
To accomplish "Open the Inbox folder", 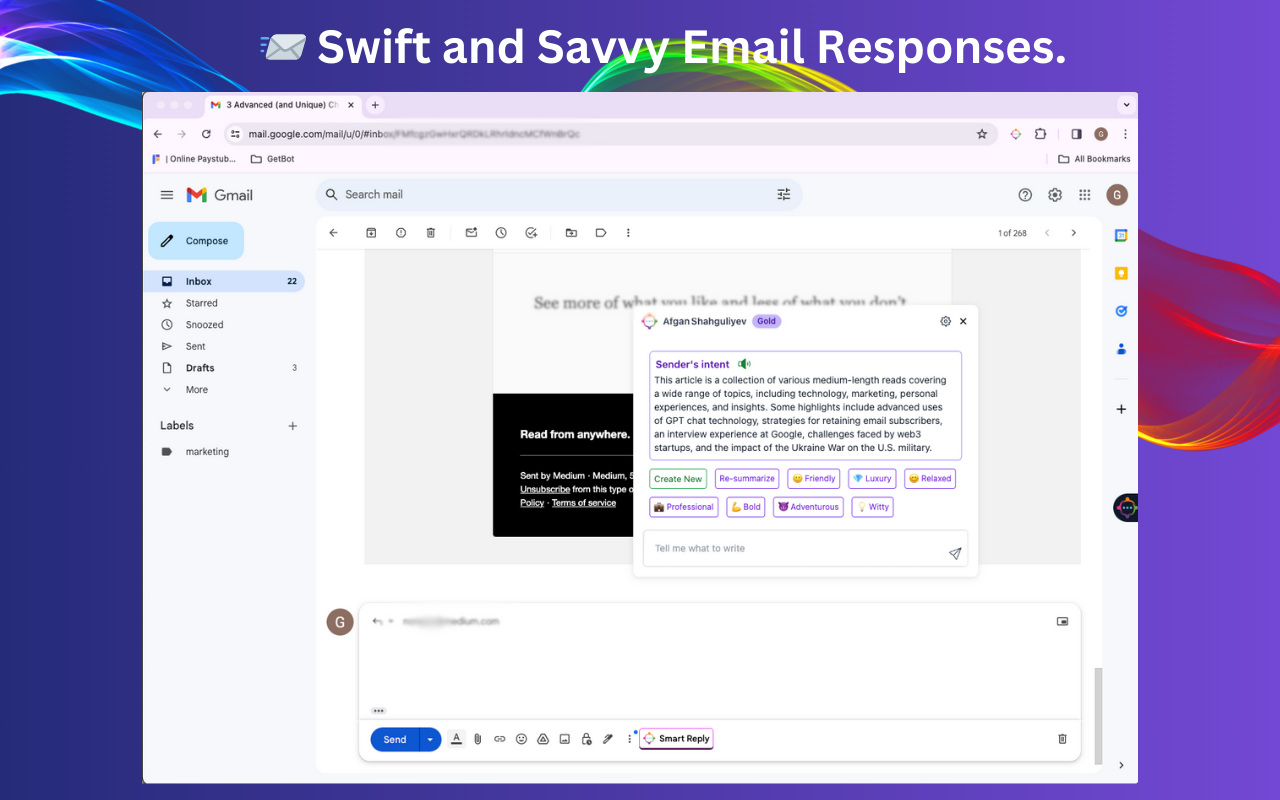I will pyautogui.click(x=224, y=282).
